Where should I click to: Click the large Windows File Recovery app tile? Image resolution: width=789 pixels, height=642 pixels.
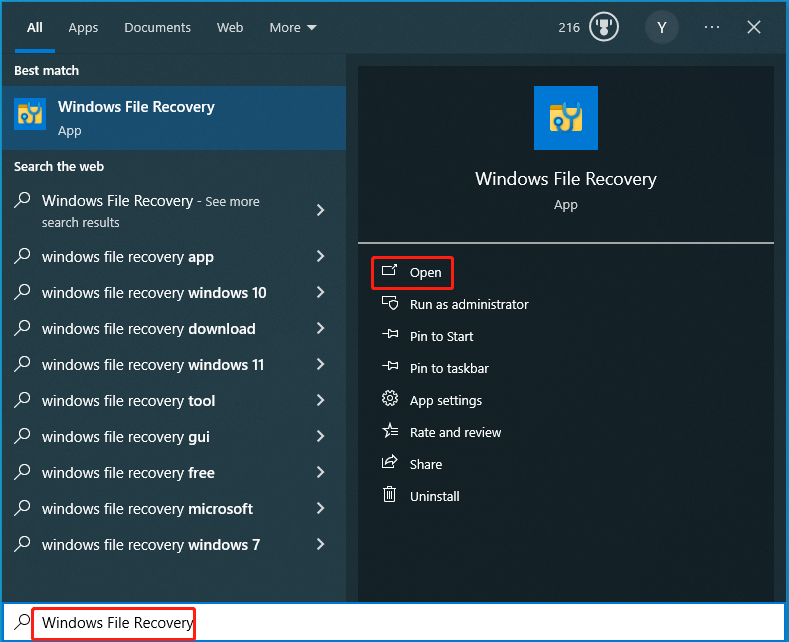tap(566, 118)
